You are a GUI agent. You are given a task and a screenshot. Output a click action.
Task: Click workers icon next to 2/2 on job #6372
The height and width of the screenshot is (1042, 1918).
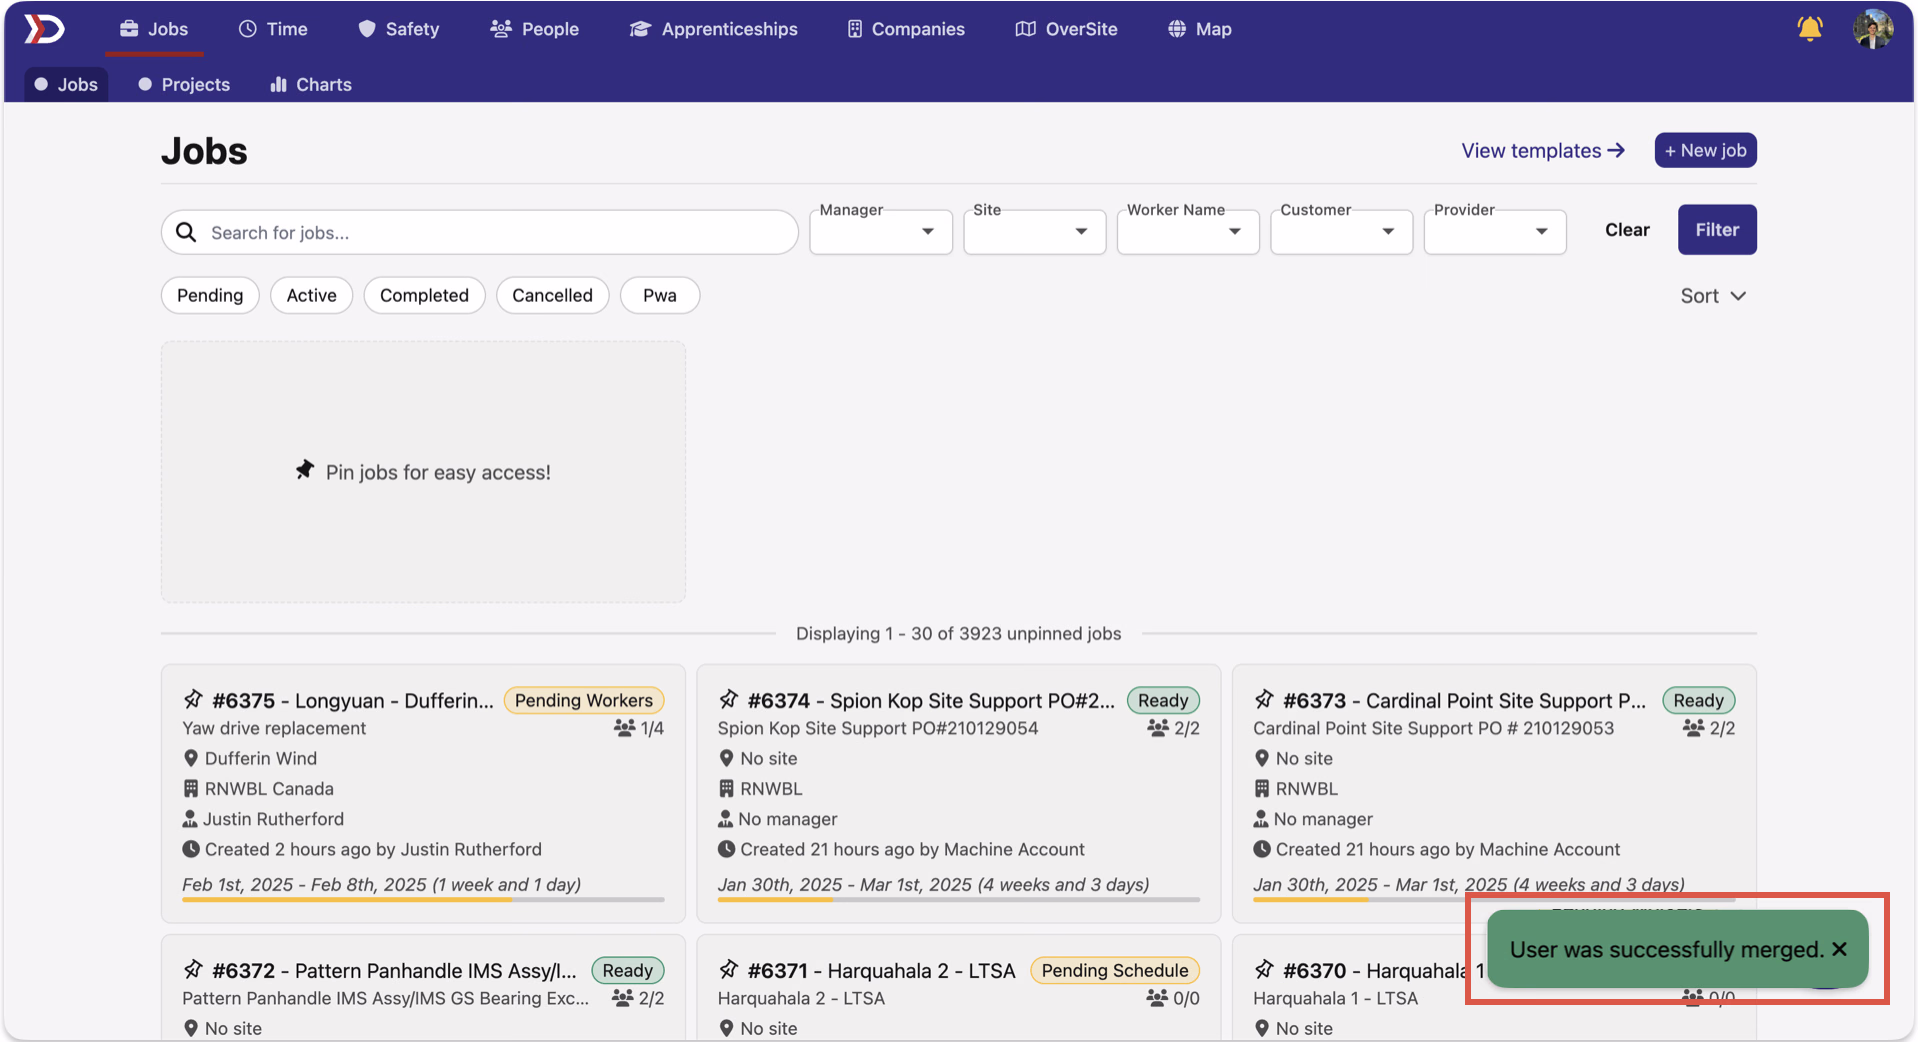[622, 998]
